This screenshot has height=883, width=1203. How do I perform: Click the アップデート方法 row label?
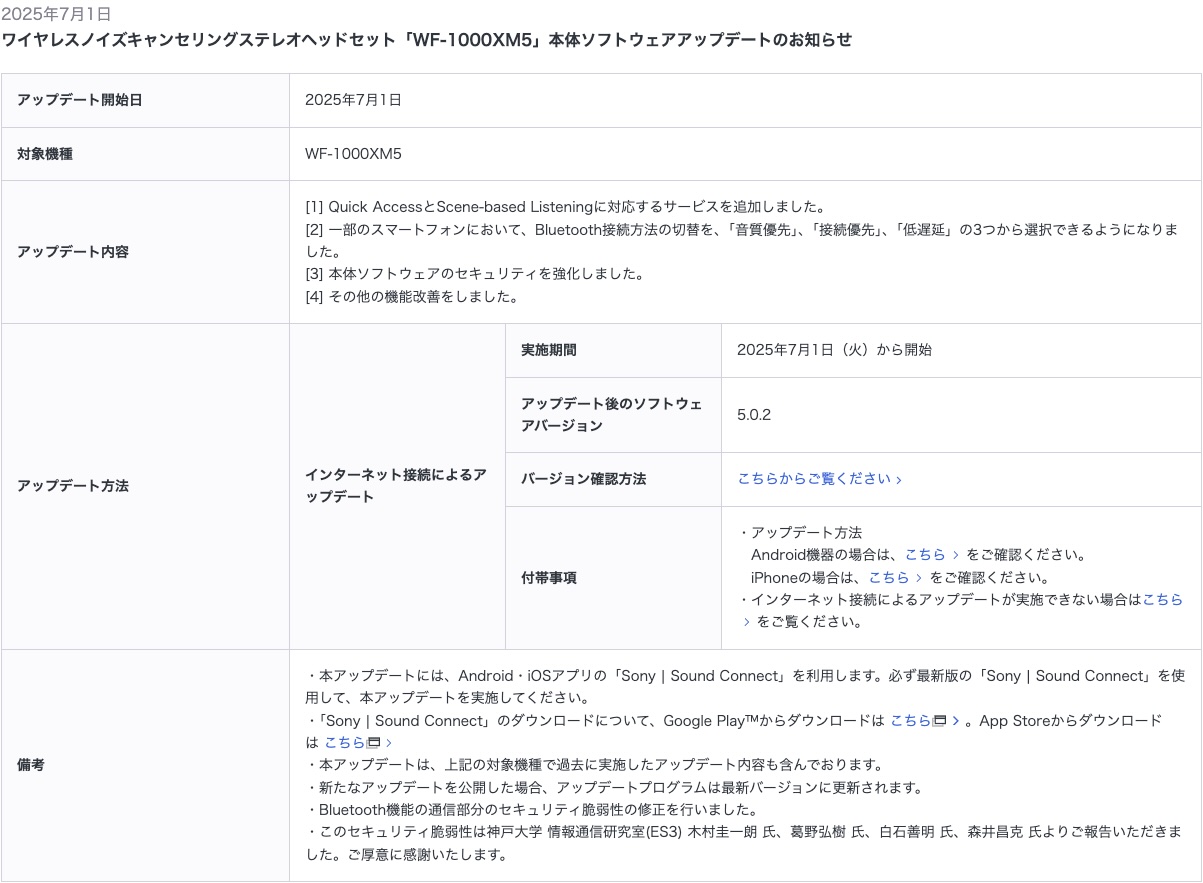click(x=73, y=486)
